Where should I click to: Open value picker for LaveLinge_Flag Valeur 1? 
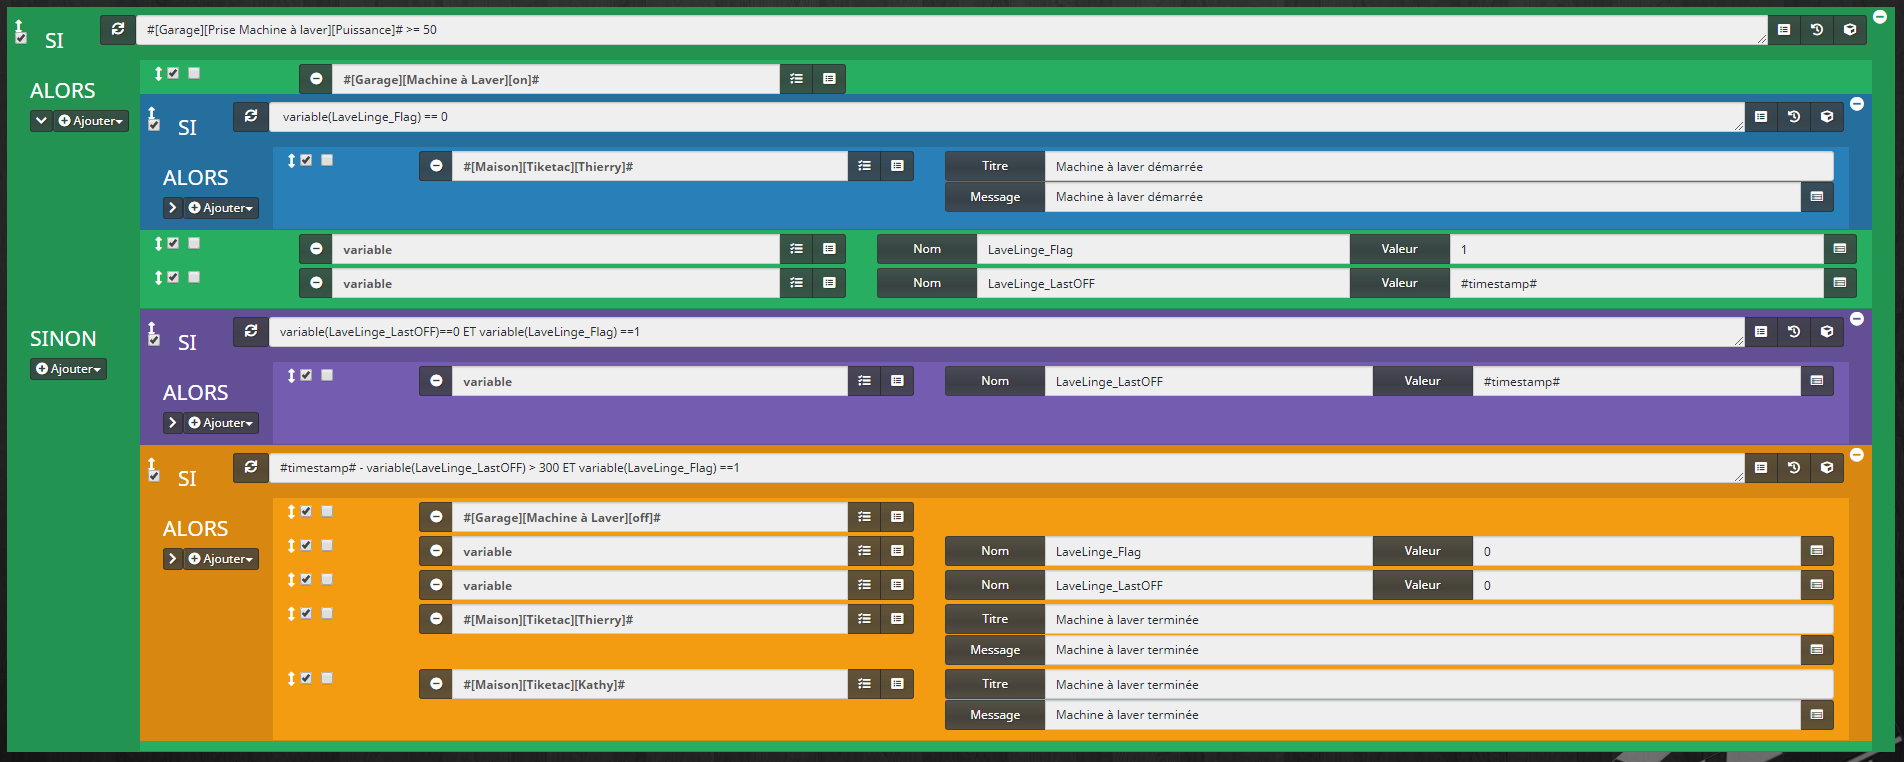point(1840,249)
